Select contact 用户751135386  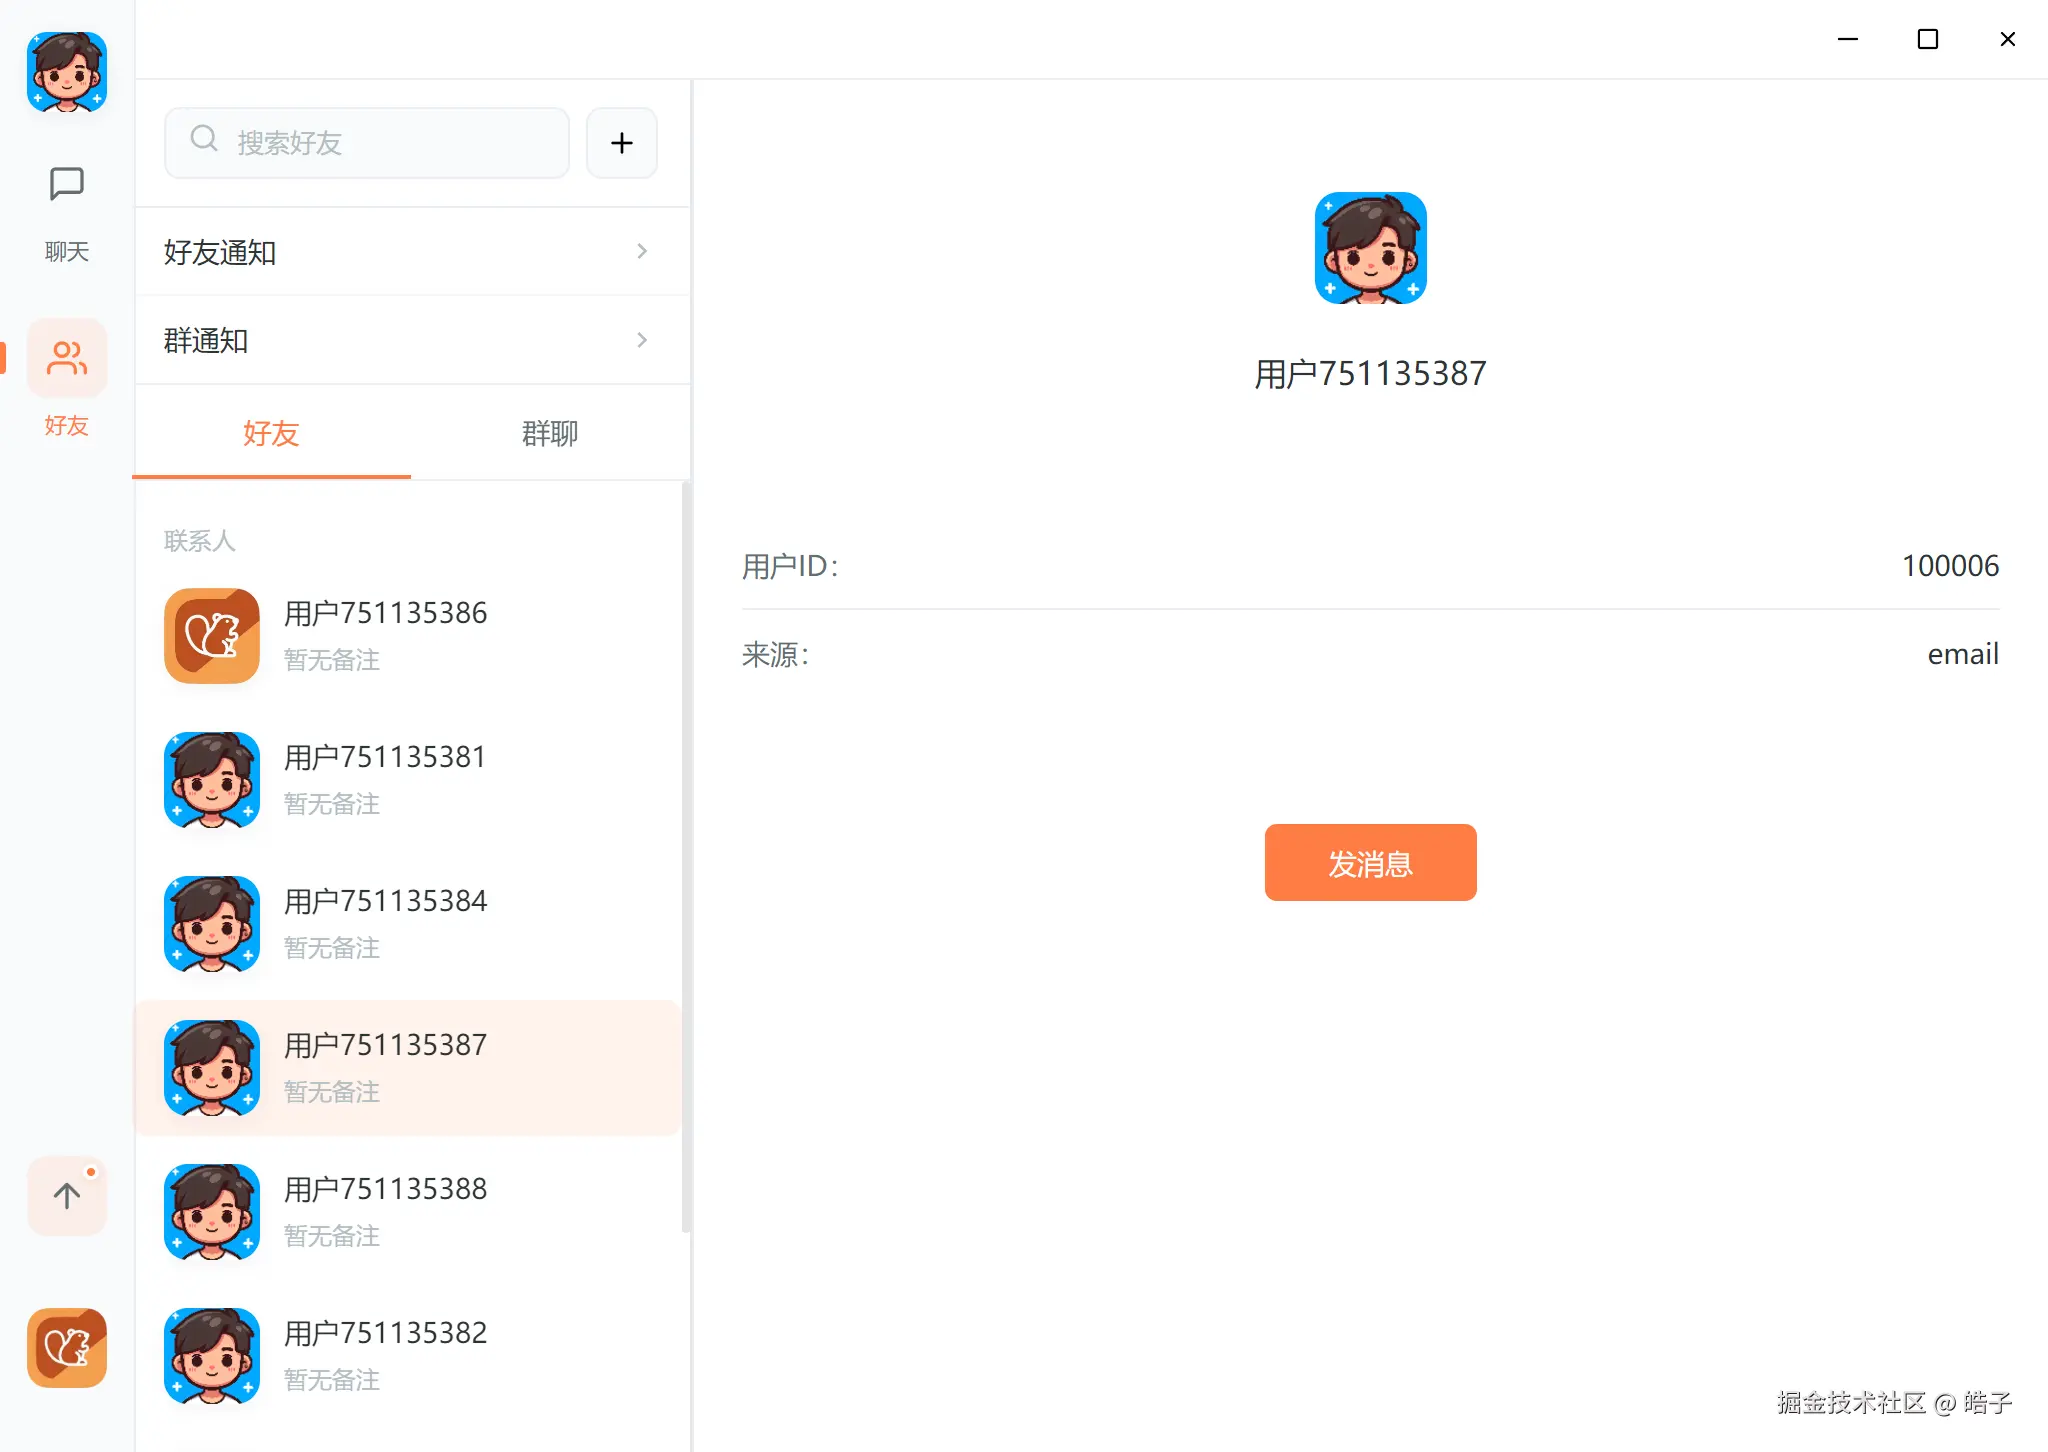(x=408, y=635)
